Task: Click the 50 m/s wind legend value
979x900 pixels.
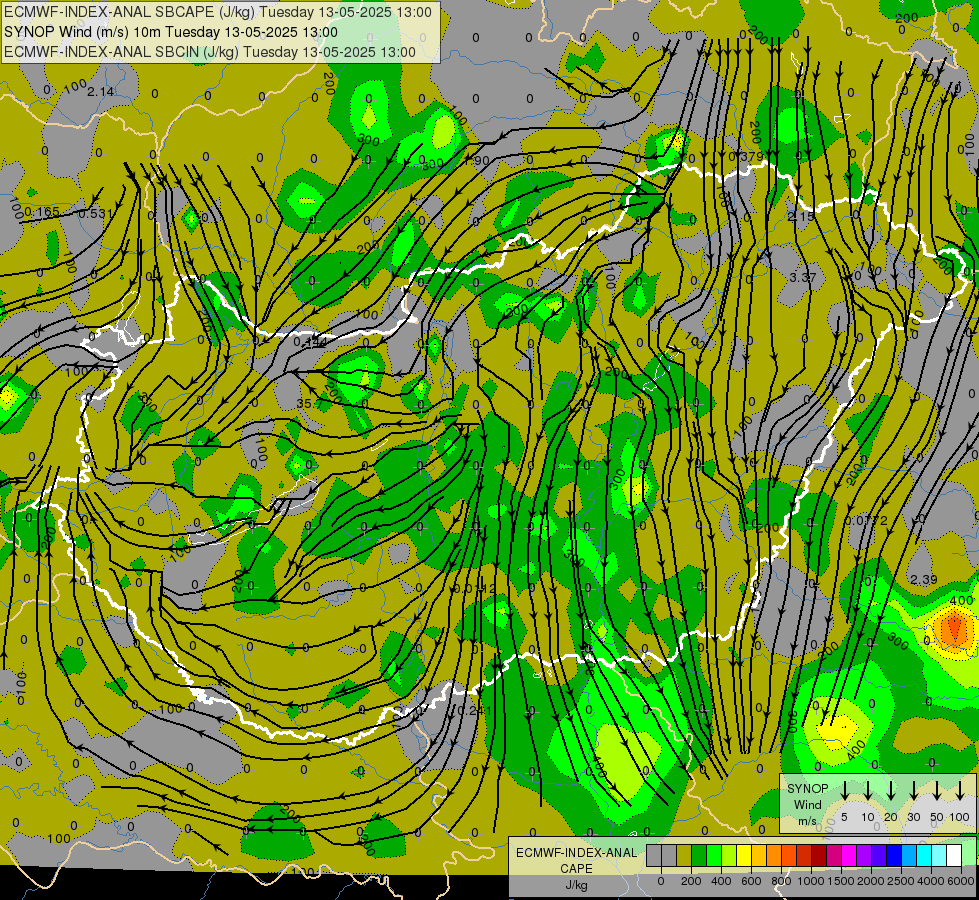Action: pos(937,817)
